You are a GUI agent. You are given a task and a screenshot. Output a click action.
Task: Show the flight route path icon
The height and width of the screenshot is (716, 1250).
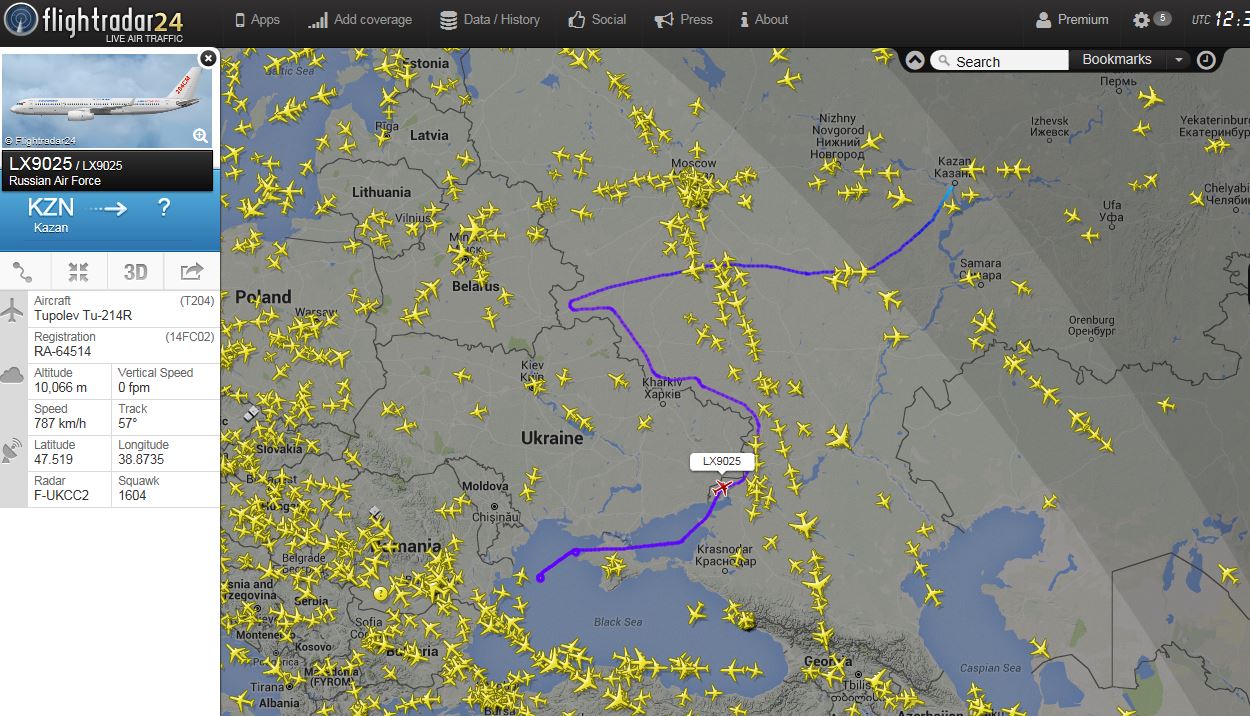pos(24,271)
